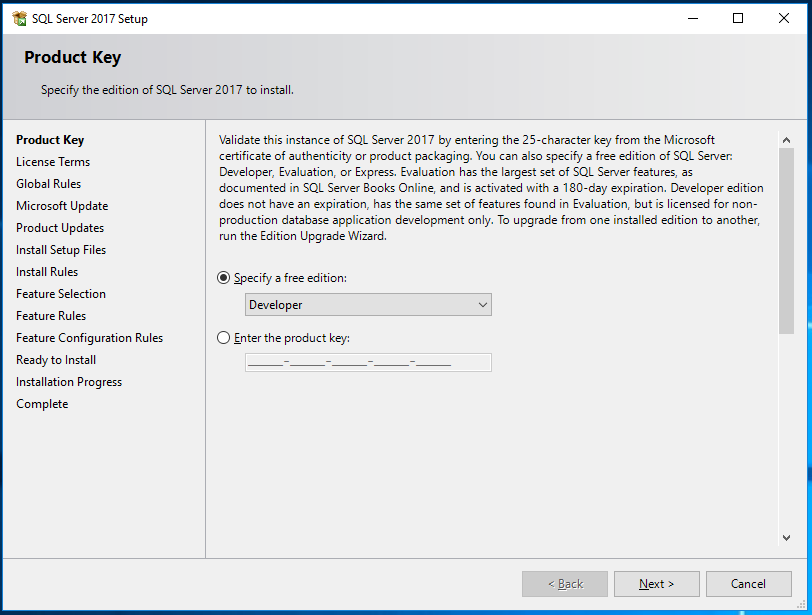Select Install Setup Files step in sidebar
812x615 pixels.
click(x=61, y=250)
